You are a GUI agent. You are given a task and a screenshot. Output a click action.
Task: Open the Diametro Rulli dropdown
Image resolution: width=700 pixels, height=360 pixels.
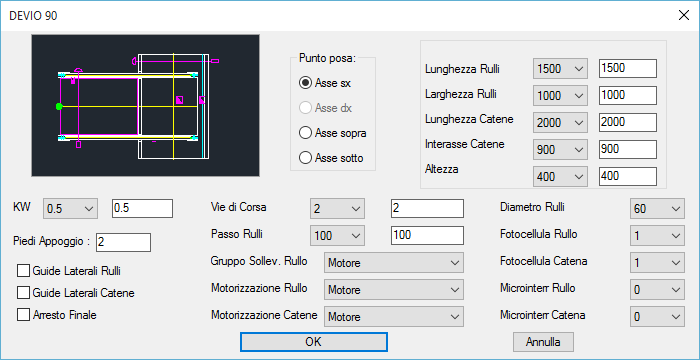657,209
